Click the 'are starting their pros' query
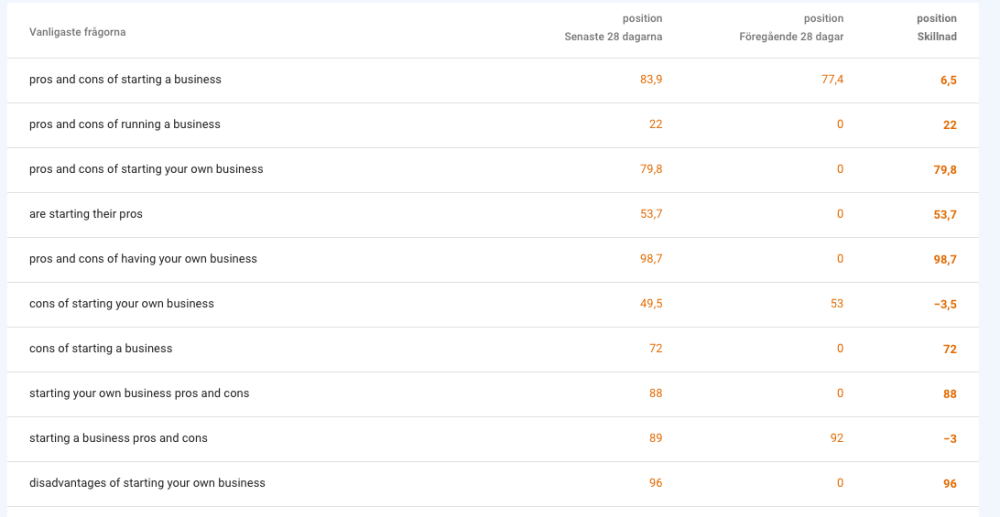Viewport: 1000px width, 517px height. 86,214
